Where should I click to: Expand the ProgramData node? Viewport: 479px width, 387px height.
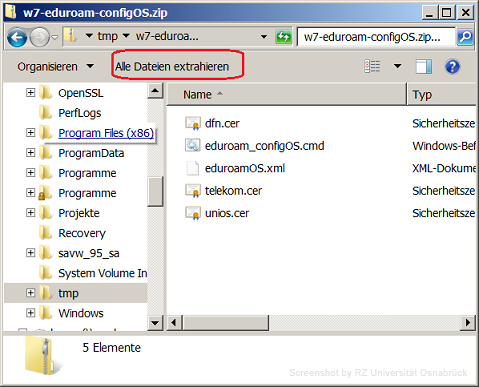click(30, 152)
